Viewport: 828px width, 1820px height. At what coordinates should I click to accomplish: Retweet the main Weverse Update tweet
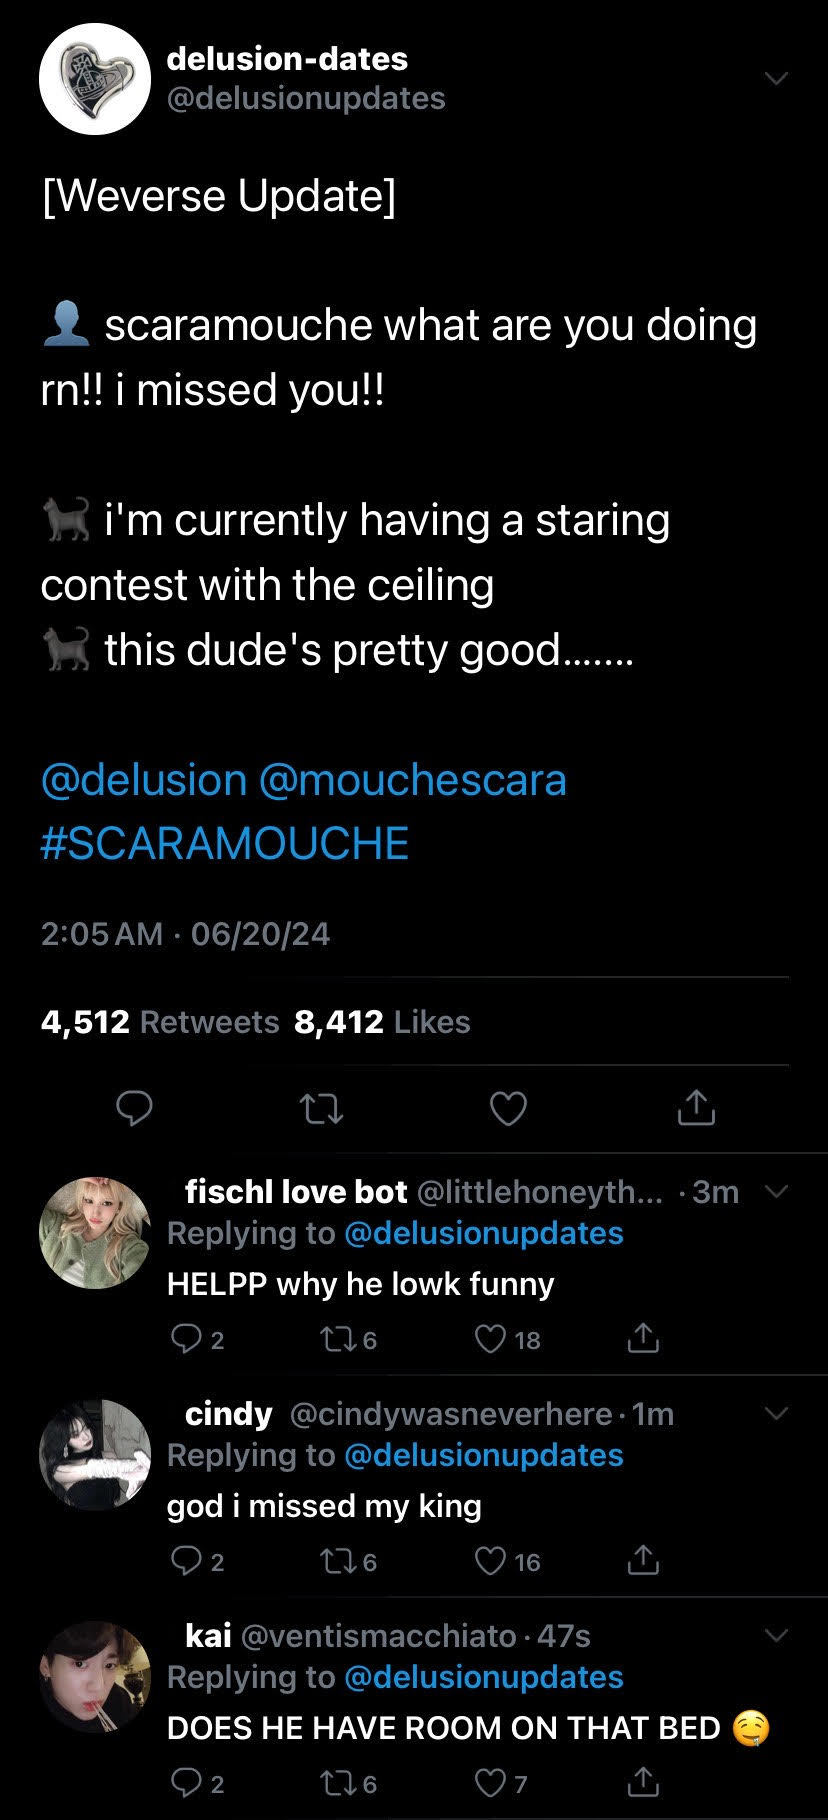click(322, 1108)
